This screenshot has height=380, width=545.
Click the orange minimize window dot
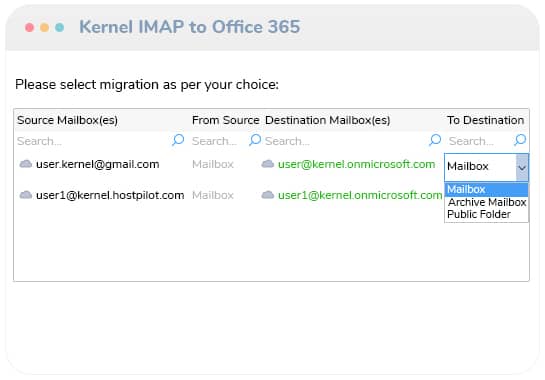[x=44, y=27]
